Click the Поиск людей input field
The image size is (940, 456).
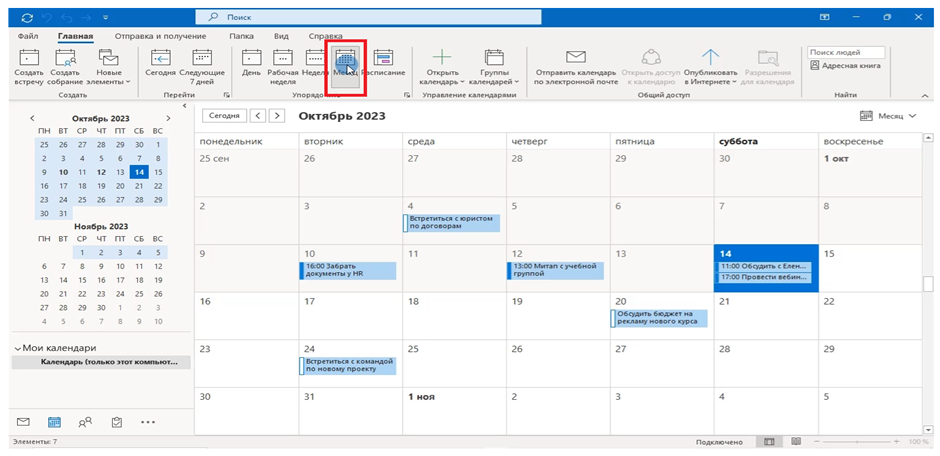click(845, 52)
